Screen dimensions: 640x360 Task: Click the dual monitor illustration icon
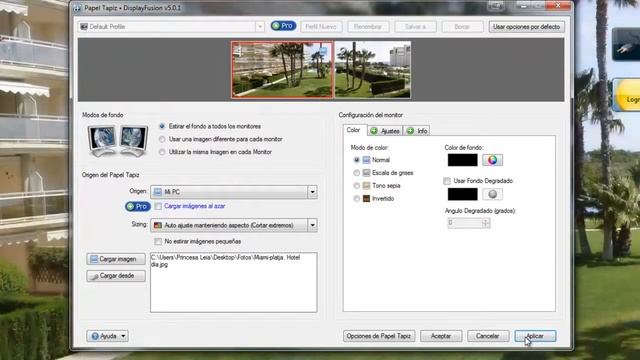coord(118,141)
